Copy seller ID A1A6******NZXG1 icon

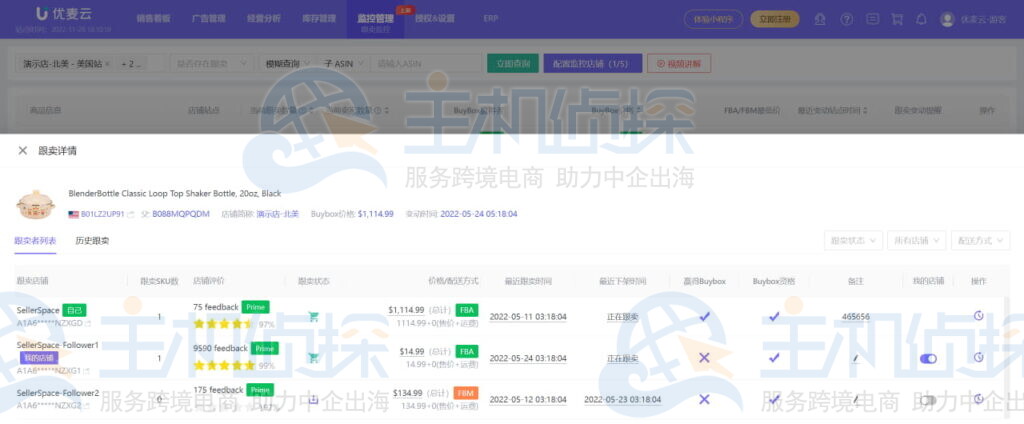[86, 371]
